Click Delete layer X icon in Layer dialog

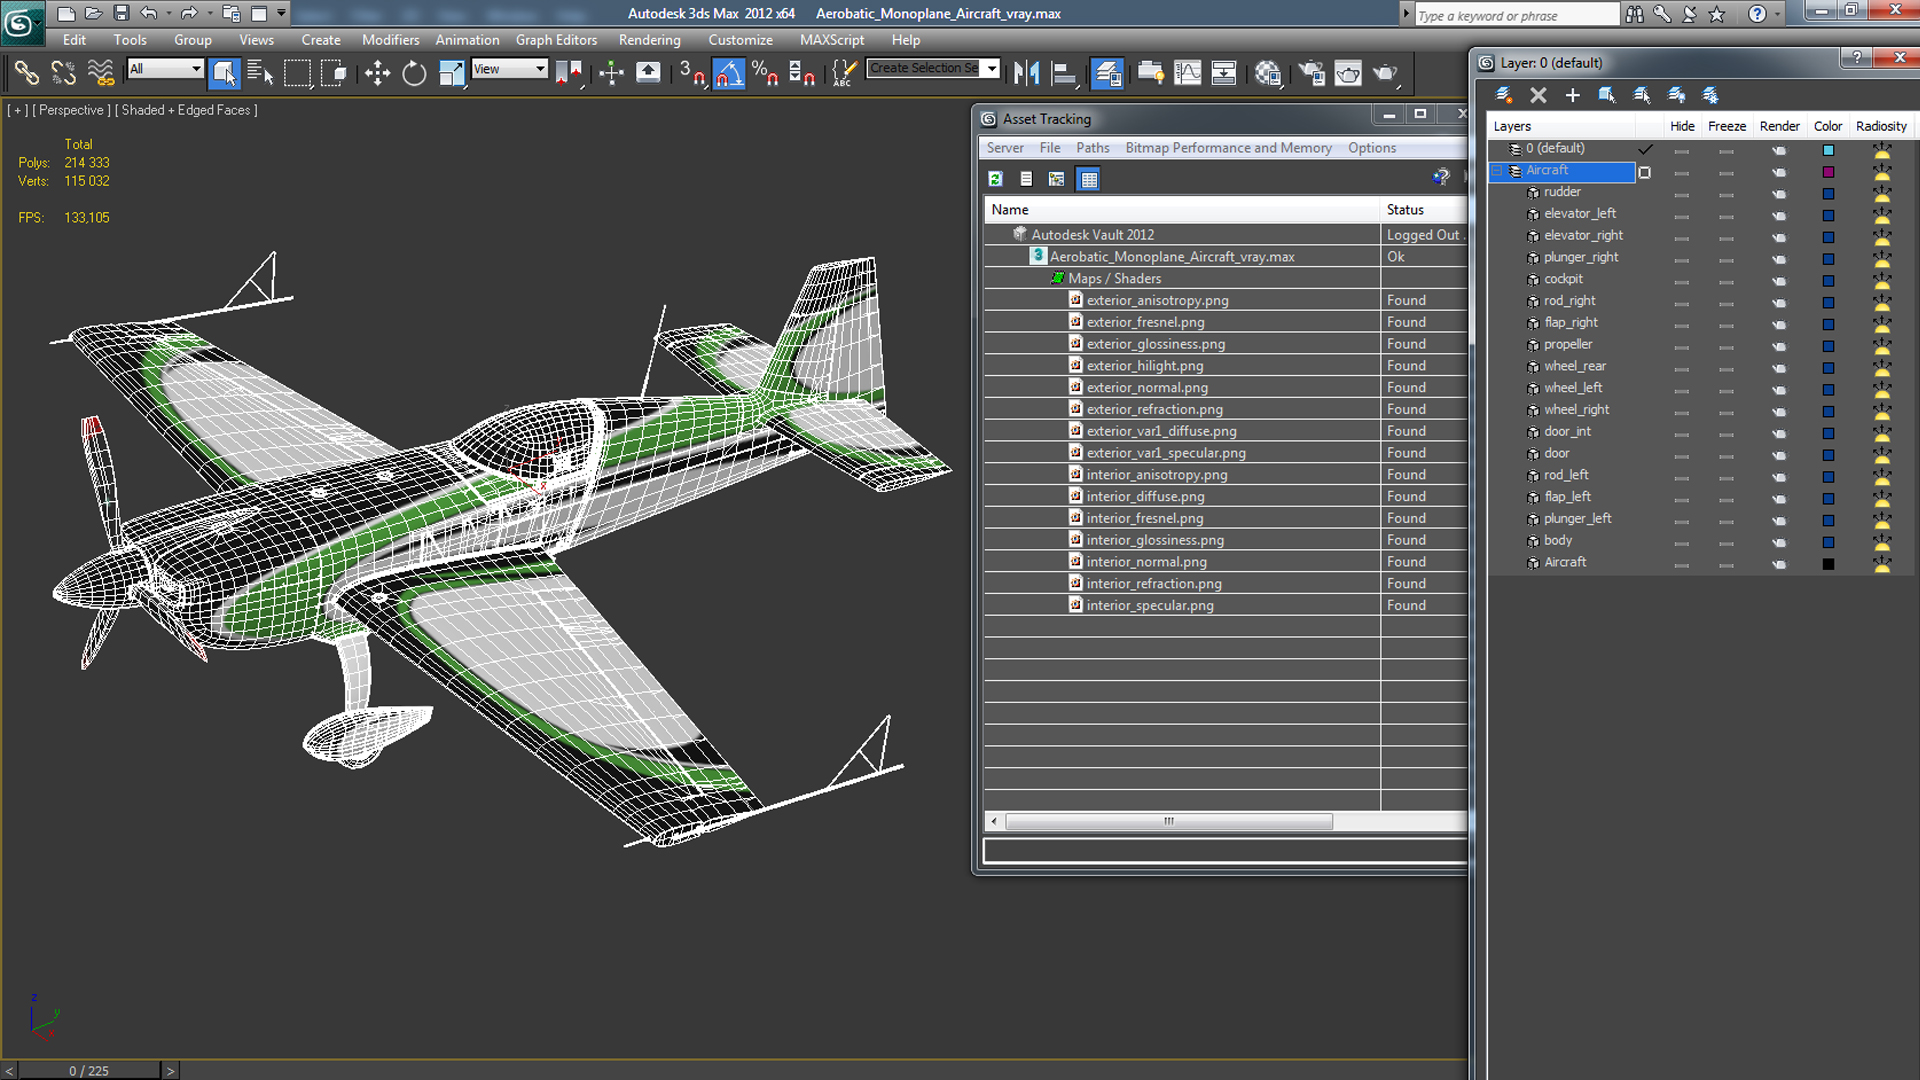1538,95
